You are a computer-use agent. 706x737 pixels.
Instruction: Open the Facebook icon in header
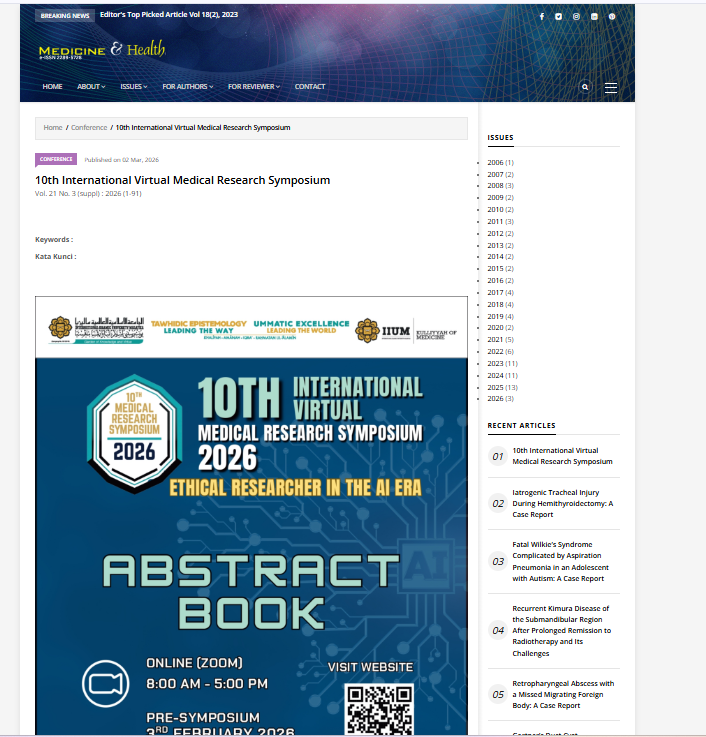542,16
